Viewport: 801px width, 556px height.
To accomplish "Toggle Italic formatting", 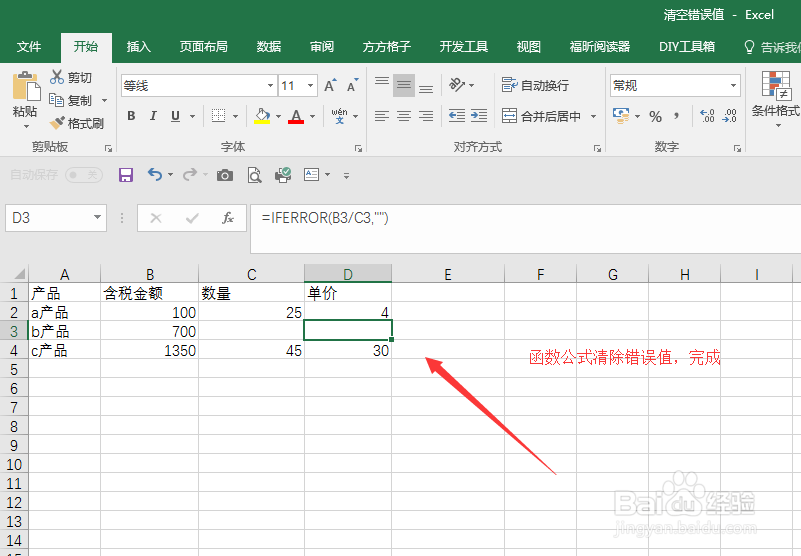I will pyautogui.click(x=153, y=116).
